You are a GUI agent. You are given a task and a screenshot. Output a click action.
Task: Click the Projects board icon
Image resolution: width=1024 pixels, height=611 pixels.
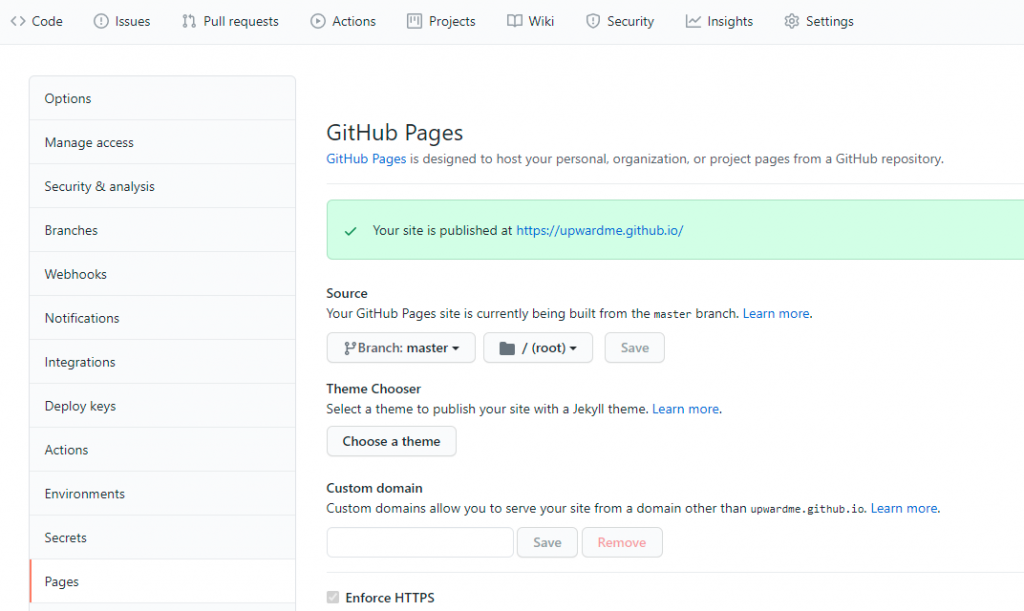pyautogui.click(x=415, y=22)
